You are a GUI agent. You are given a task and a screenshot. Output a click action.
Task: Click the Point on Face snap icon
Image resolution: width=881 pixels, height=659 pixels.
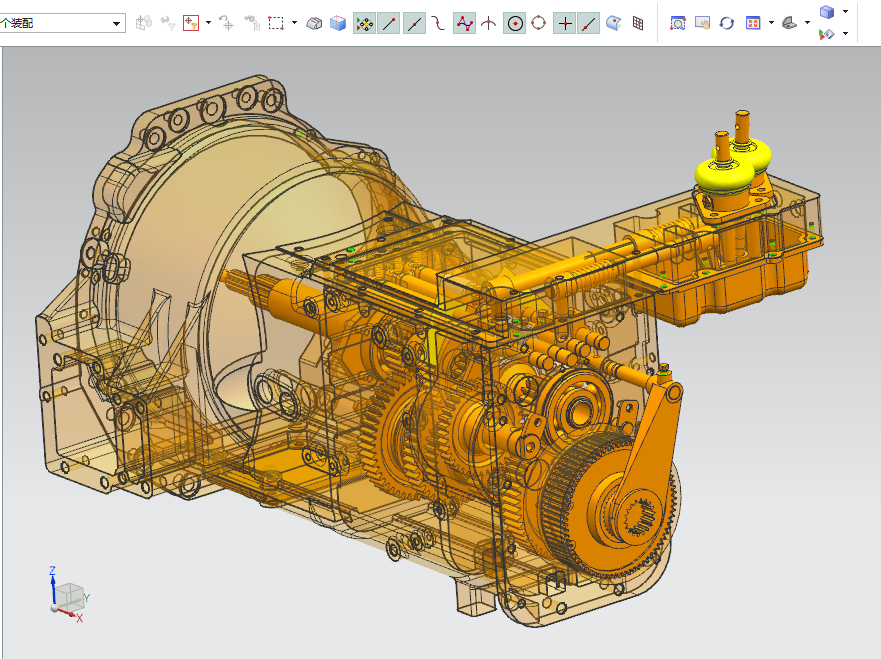pyautogui.click(x=614, y=23)
